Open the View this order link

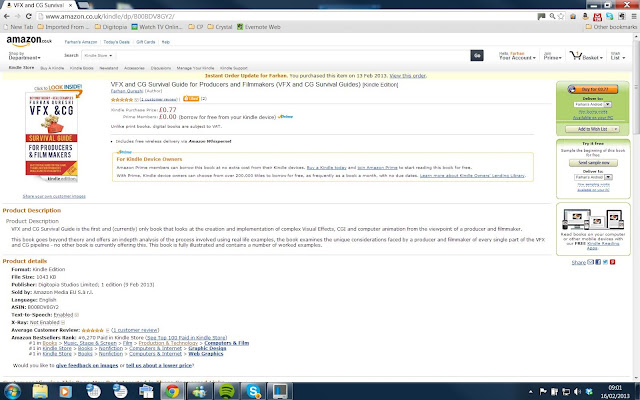point(407,76)
